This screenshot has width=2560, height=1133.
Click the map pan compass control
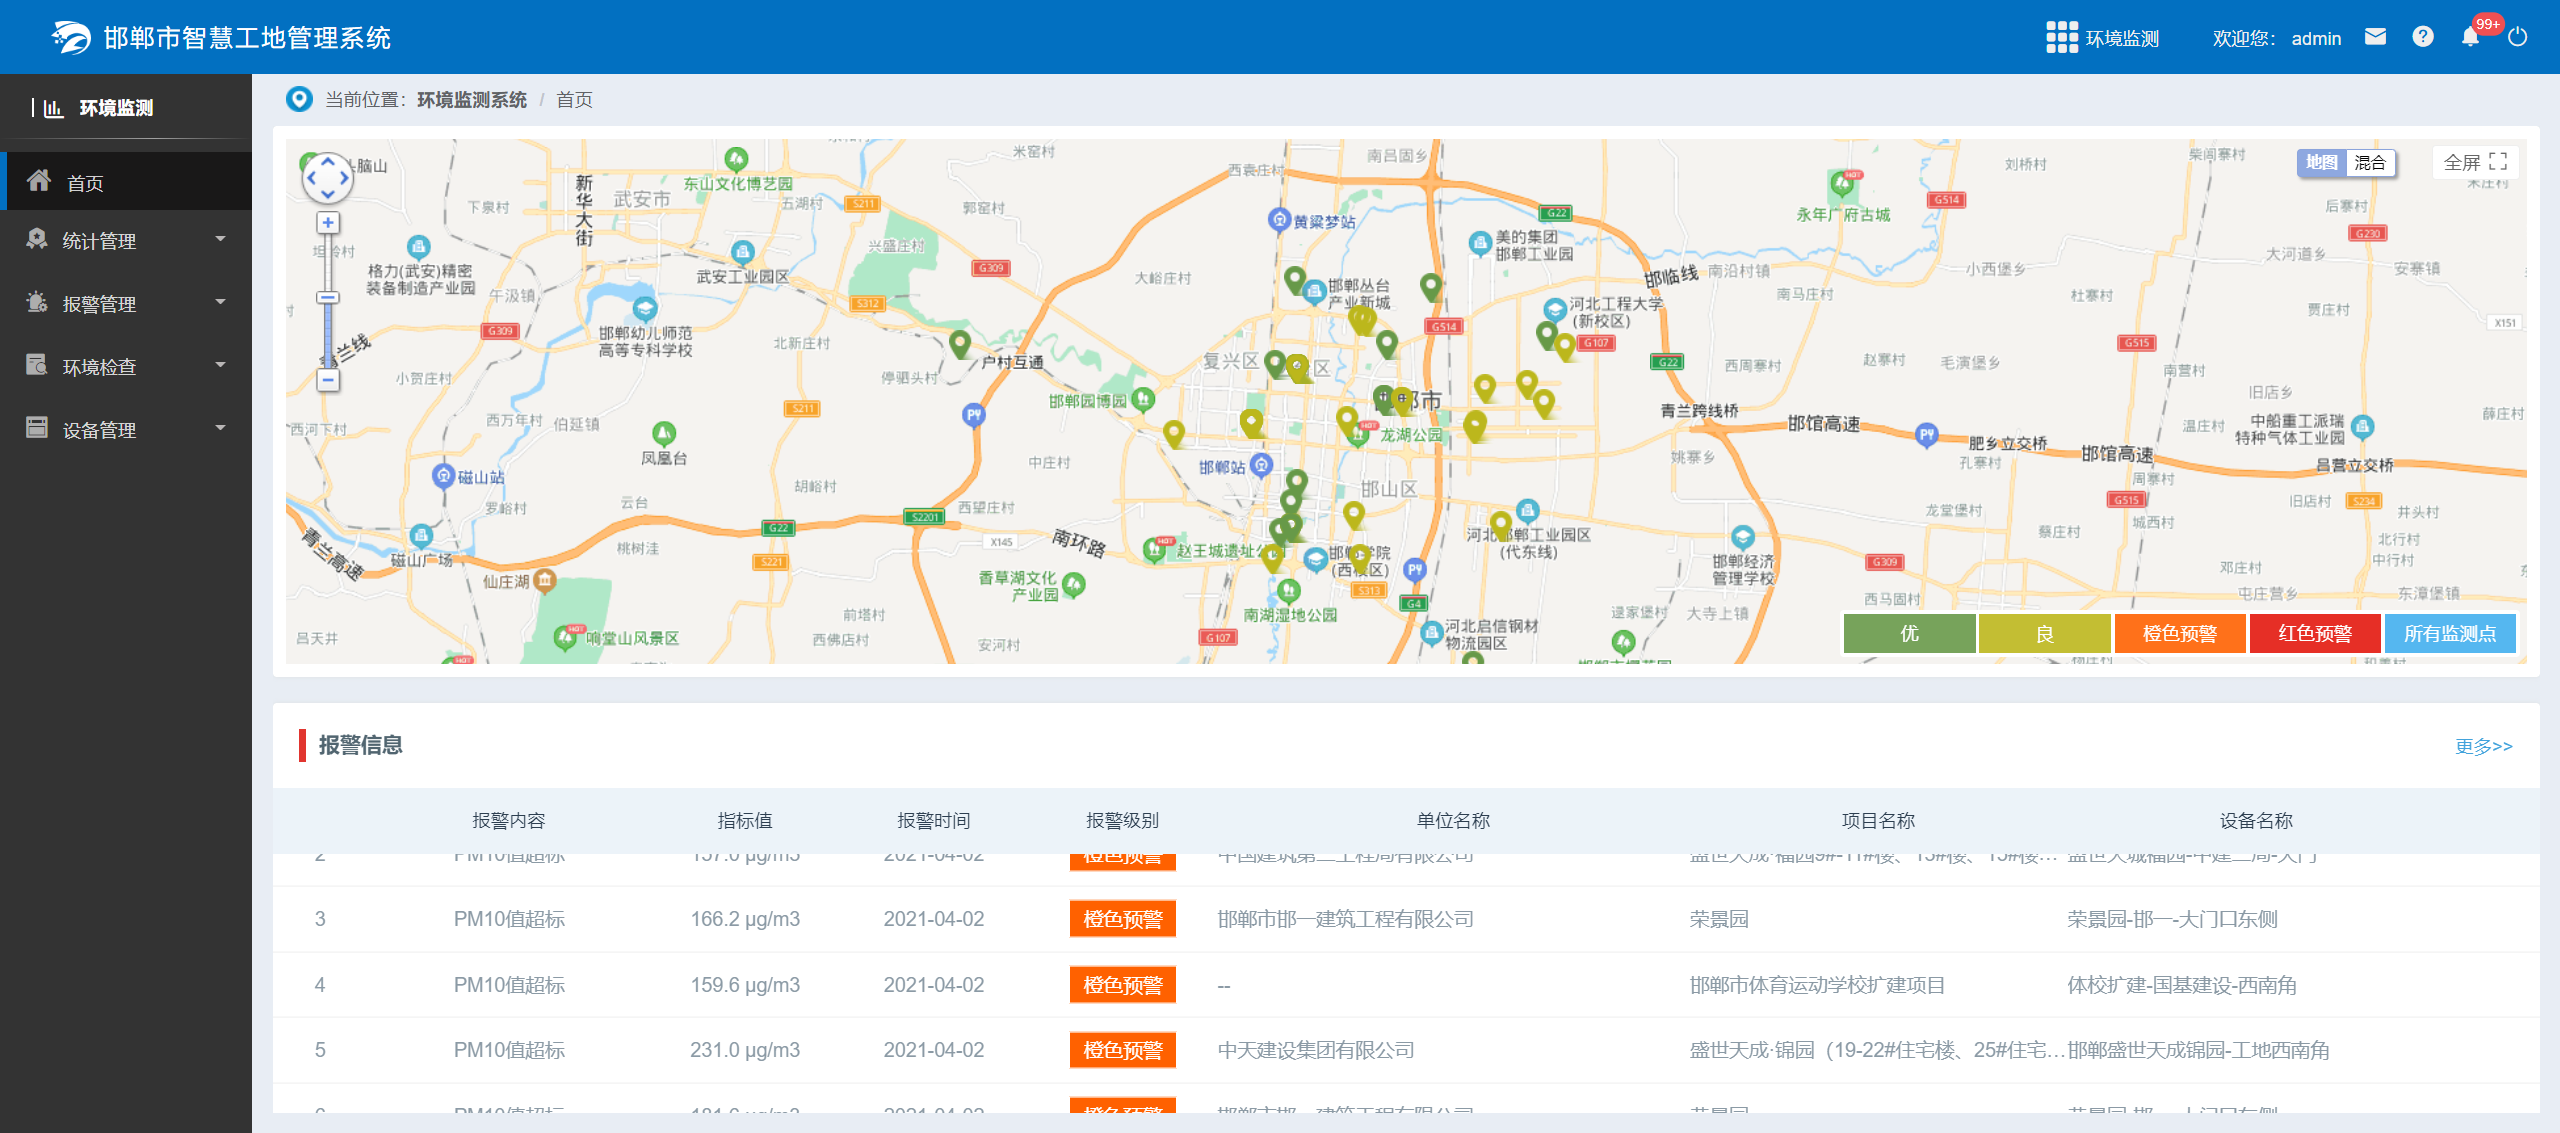[x=327, y=179]
